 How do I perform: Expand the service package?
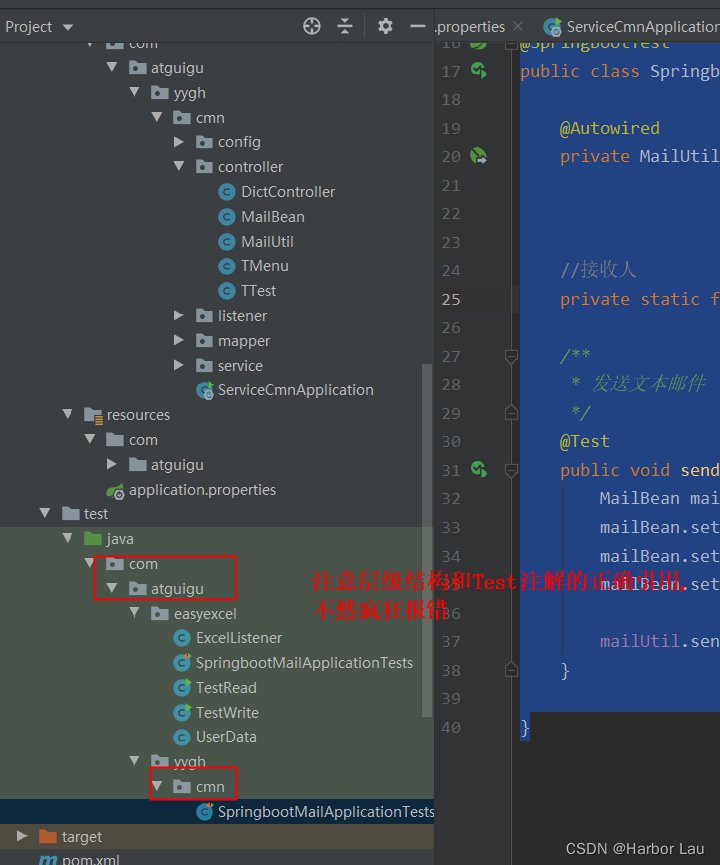pyautogui.click(x=179, y=365)
